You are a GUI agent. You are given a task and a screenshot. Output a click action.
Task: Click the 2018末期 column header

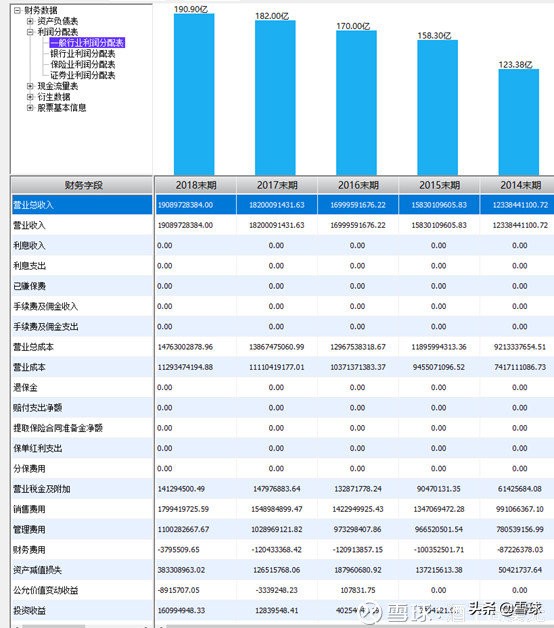(x=196, y=185)
